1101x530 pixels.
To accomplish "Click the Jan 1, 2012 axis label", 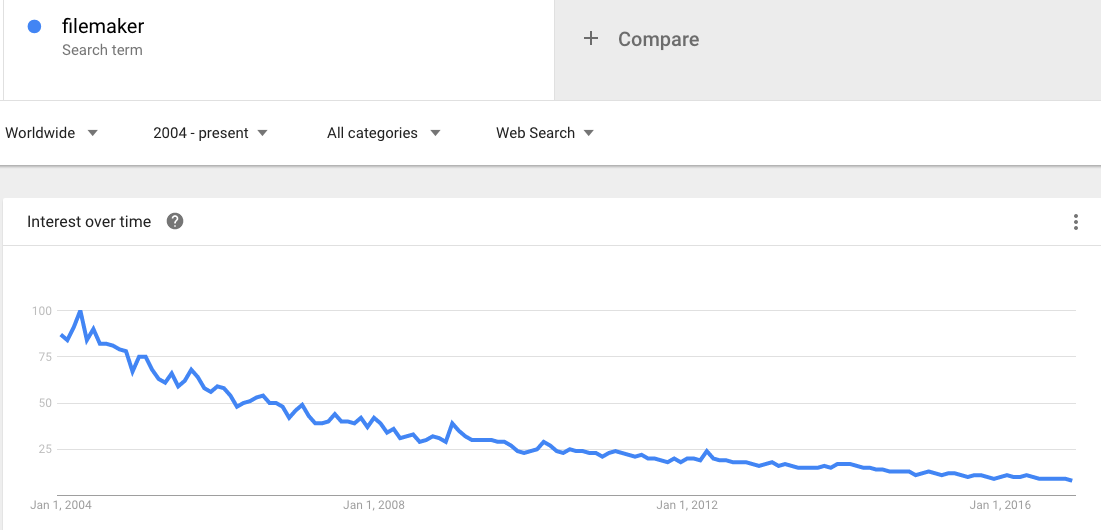I will pos(687,505).
